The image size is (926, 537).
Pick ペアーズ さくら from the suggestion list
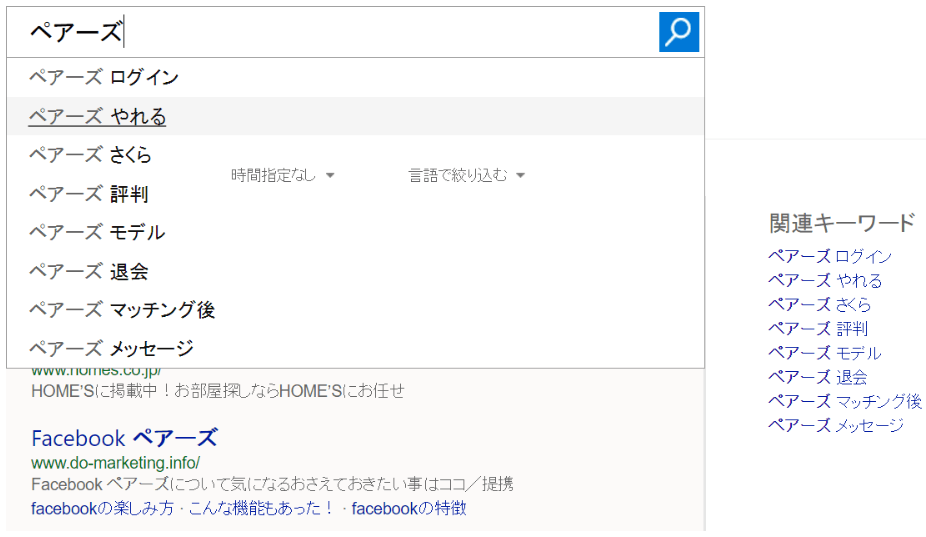coord(90,155)
